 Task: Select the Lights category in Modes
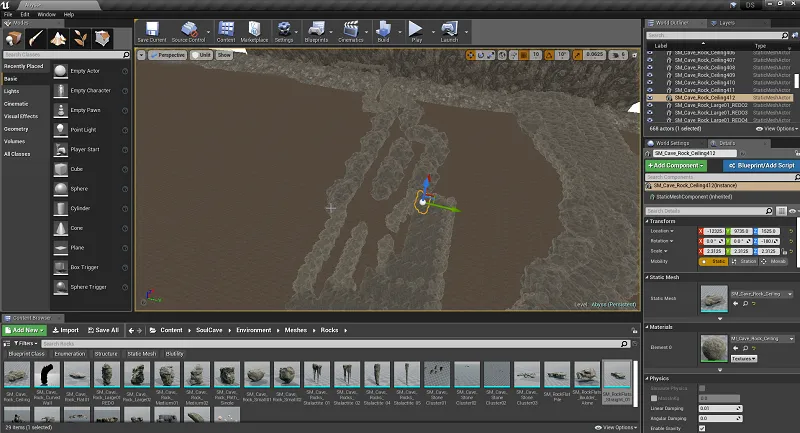(12, 91)
